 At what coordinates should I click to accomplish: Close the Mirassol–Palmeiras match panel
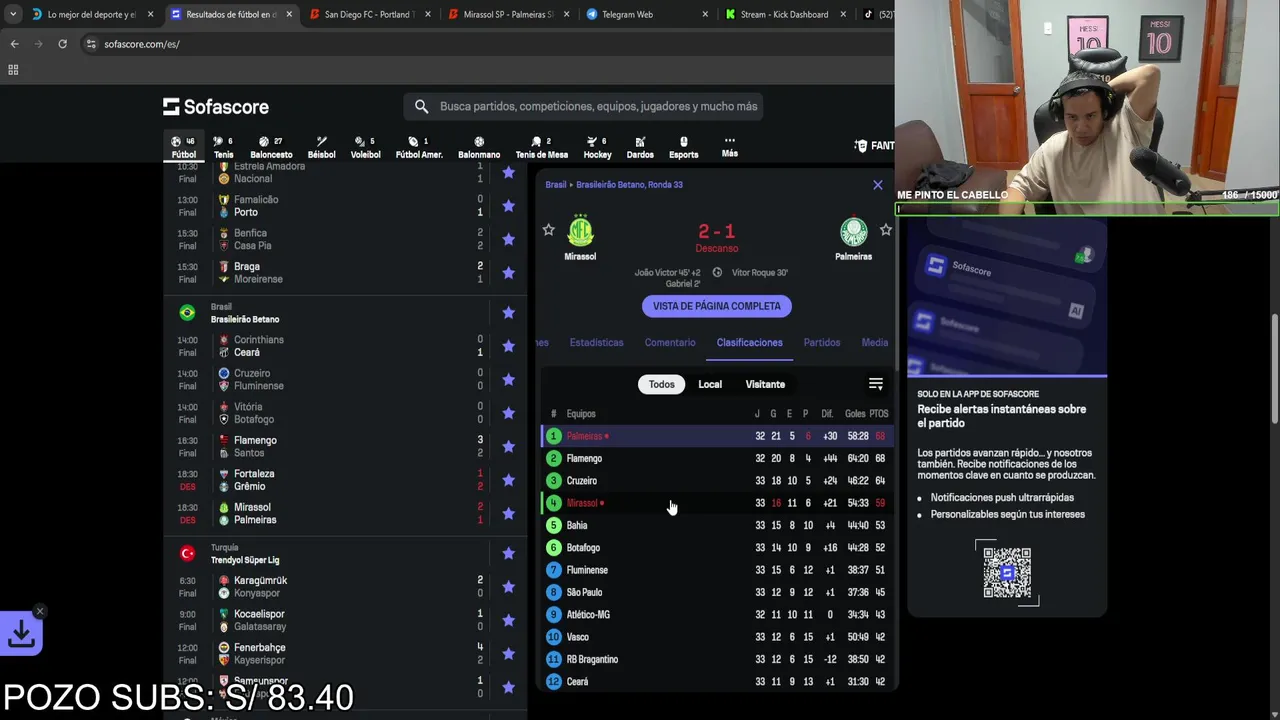pyautogui.click(x=878, y=185)
